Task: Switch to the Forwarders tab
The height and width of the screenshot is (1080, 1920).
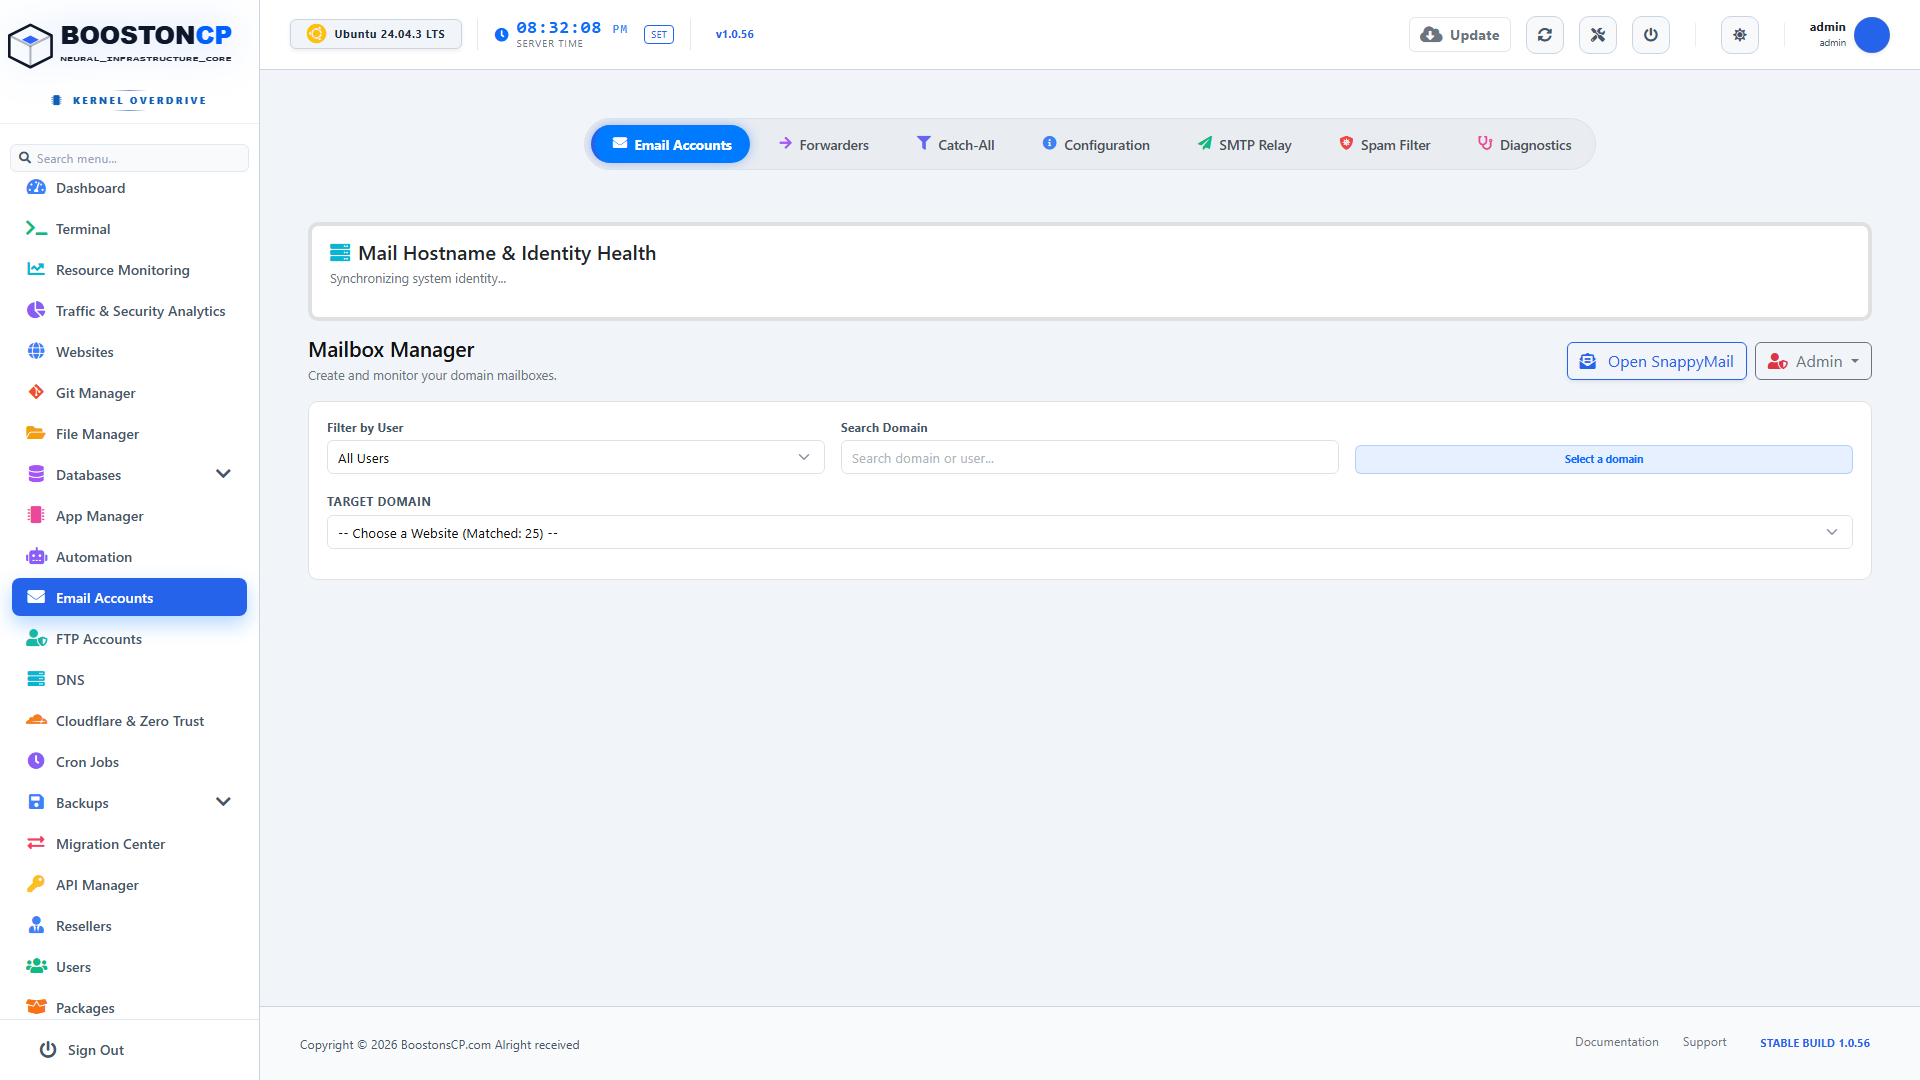Action: tap(823, 145)
